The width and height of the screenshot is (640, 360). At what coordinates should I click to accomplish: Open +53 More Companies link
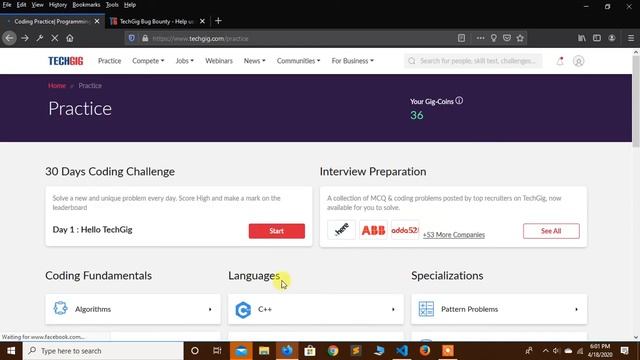[x=454, y=235]
